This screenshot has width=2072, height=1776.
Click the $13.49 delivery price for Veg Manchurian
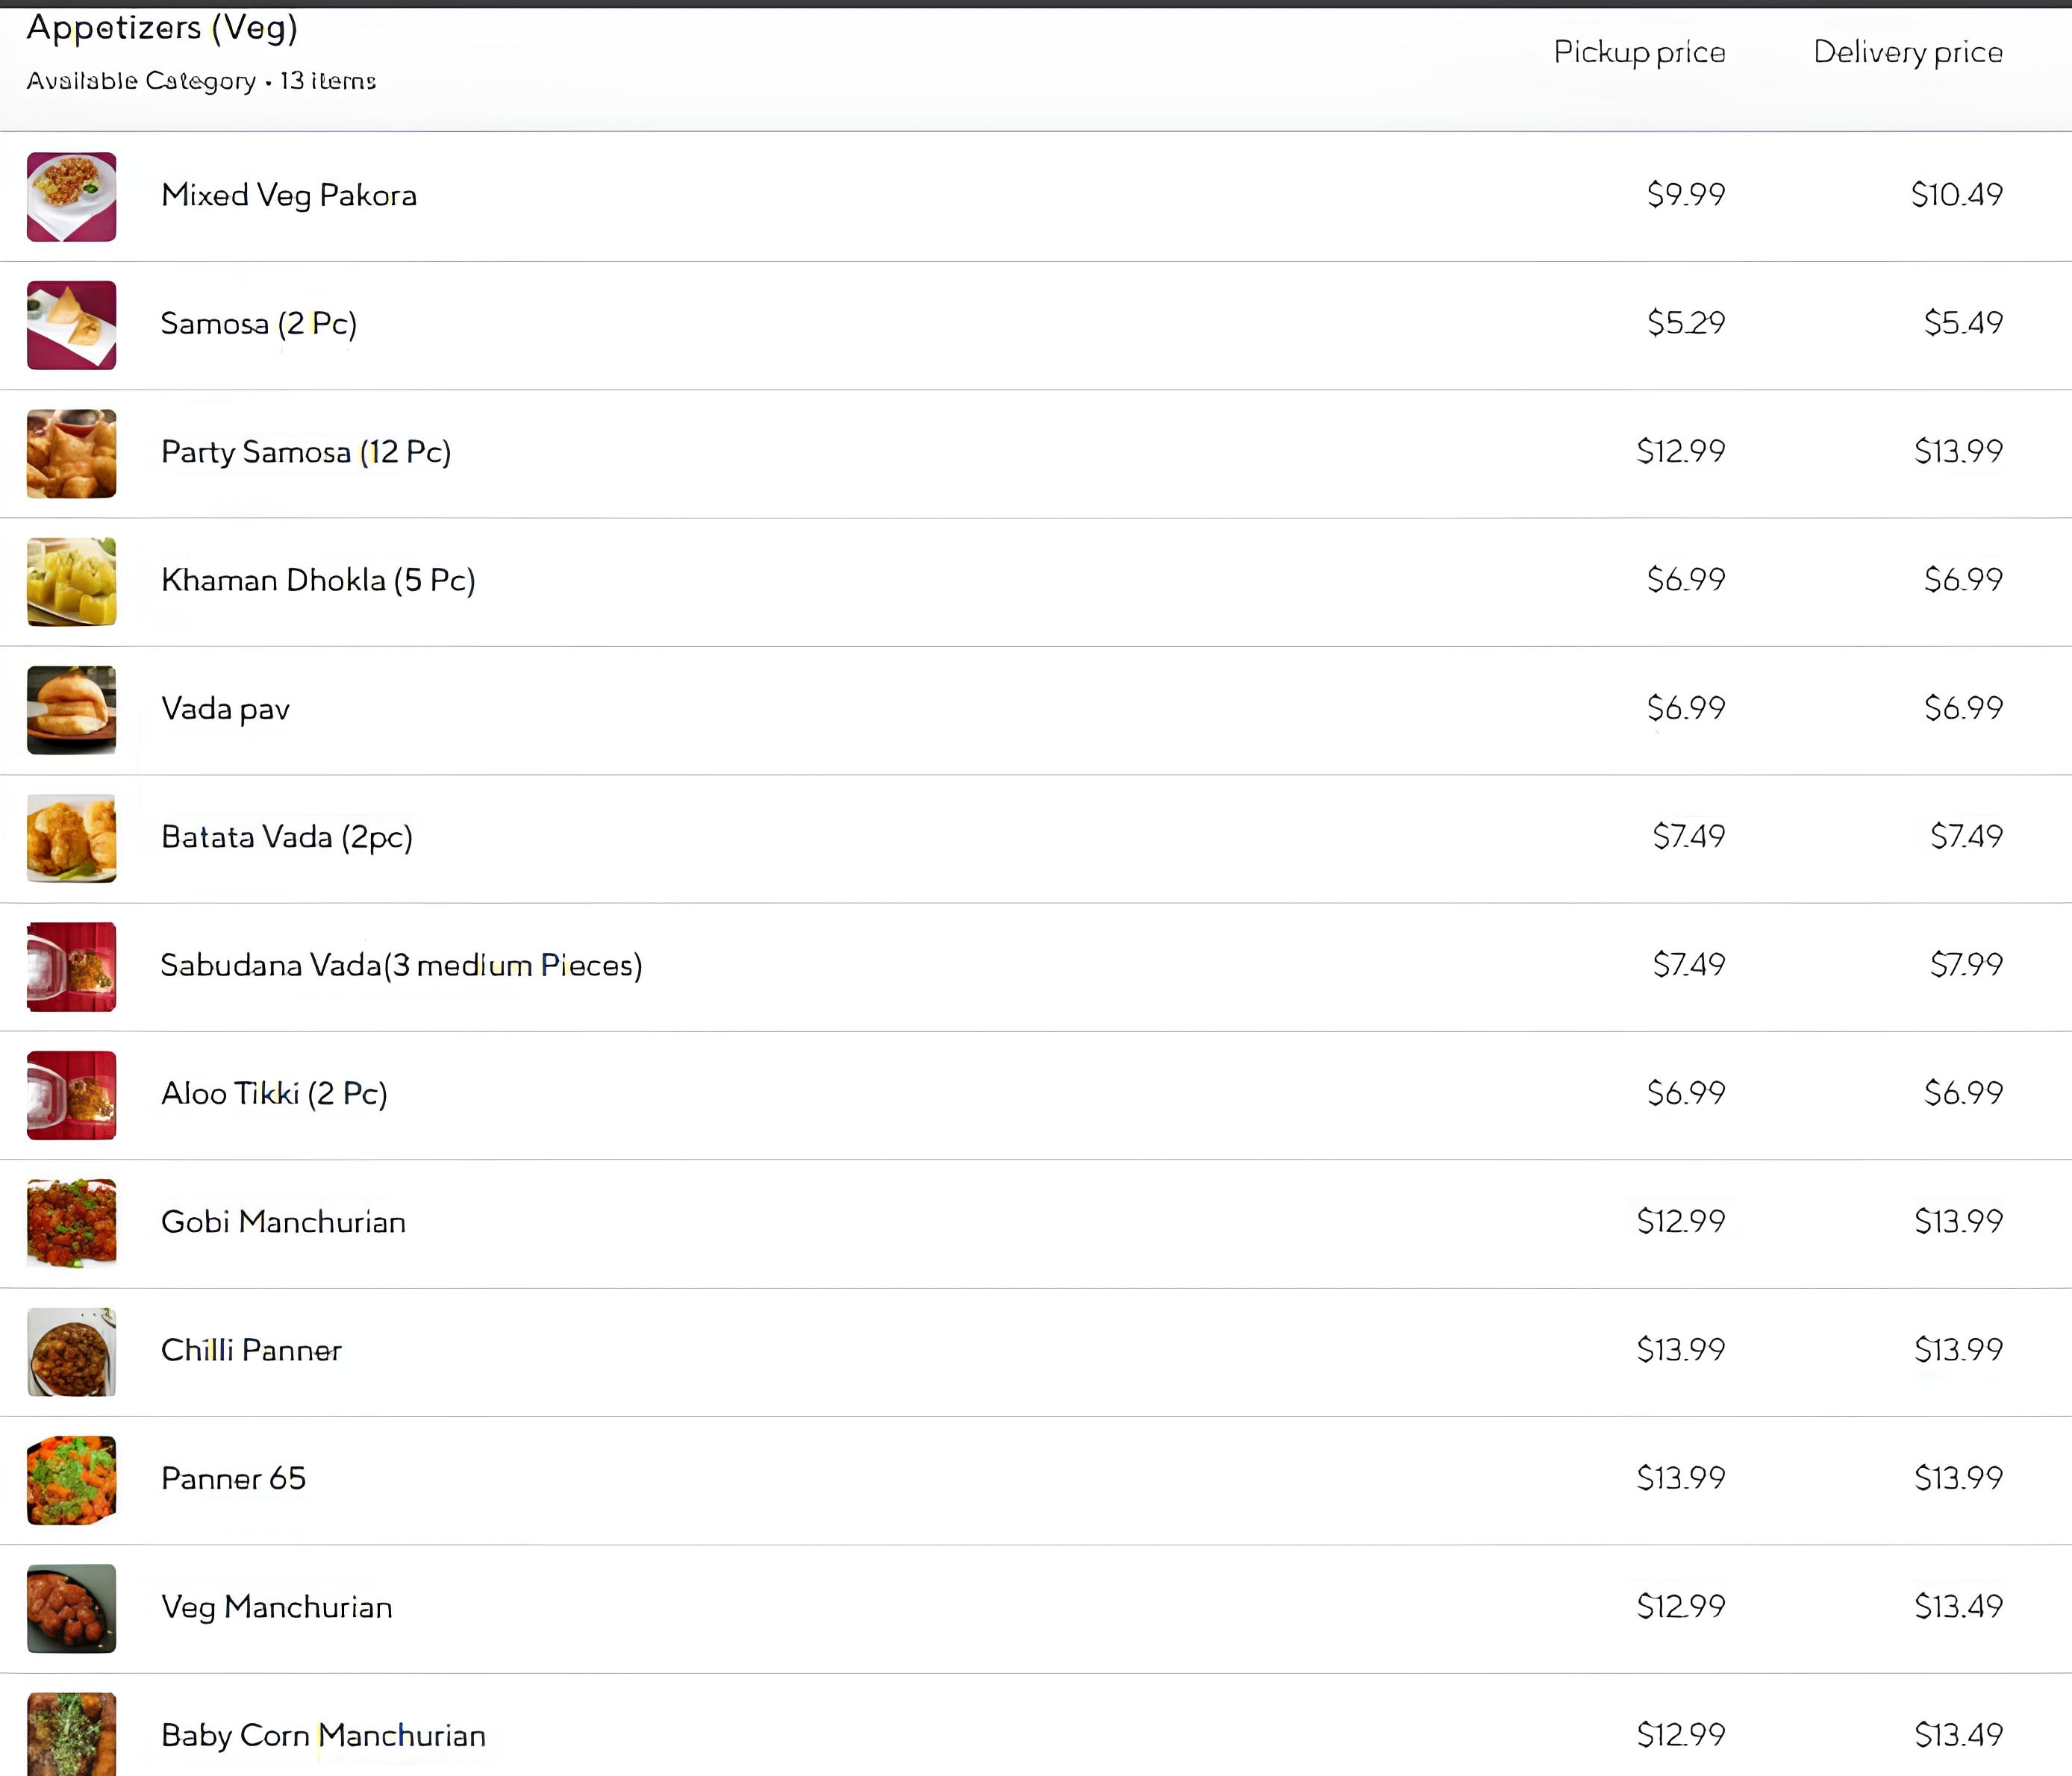click(x=1958, y=1606)
